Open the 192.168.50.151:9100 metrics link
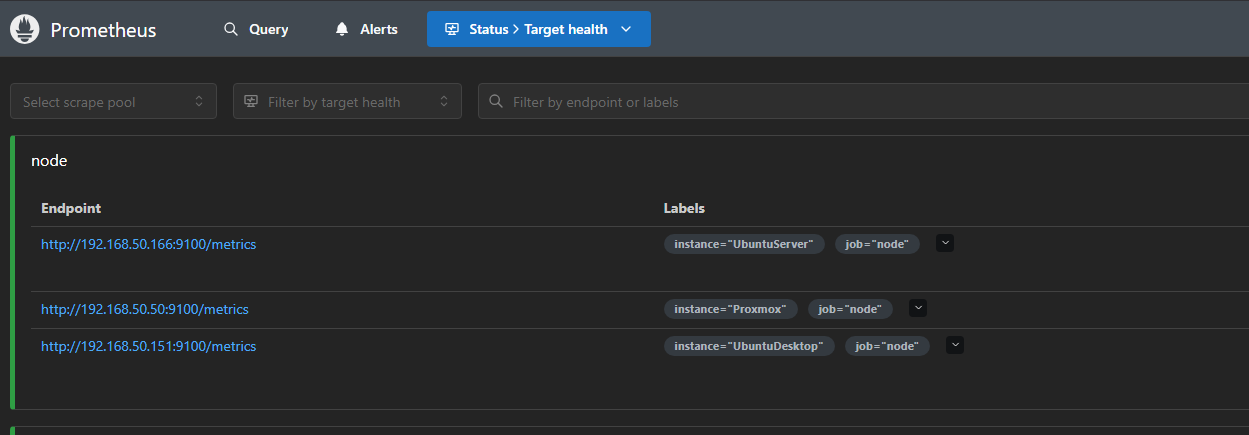 (x=149, y=346)
